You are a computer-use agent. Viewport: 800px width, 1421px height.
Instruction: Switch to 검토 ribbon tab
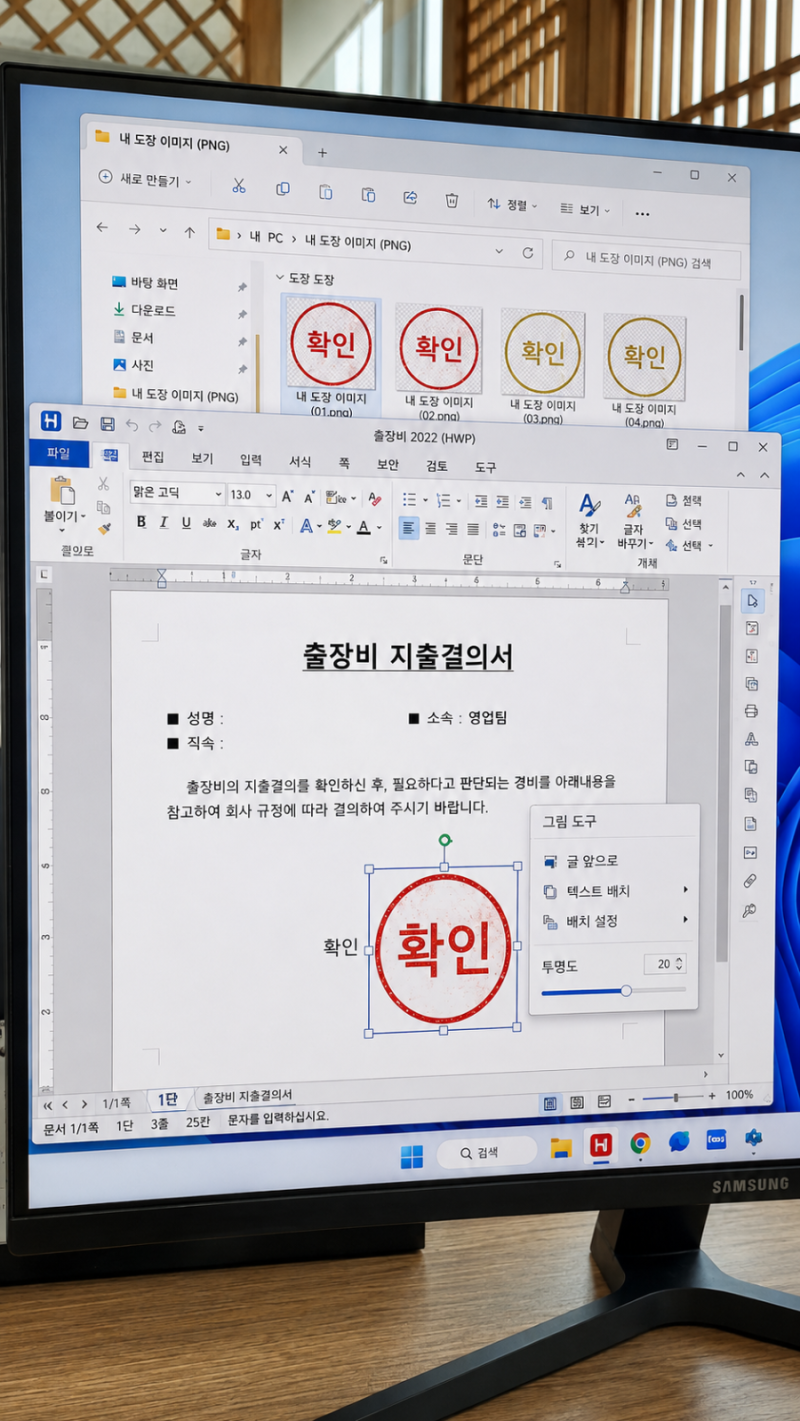click(x=437, y=466)
